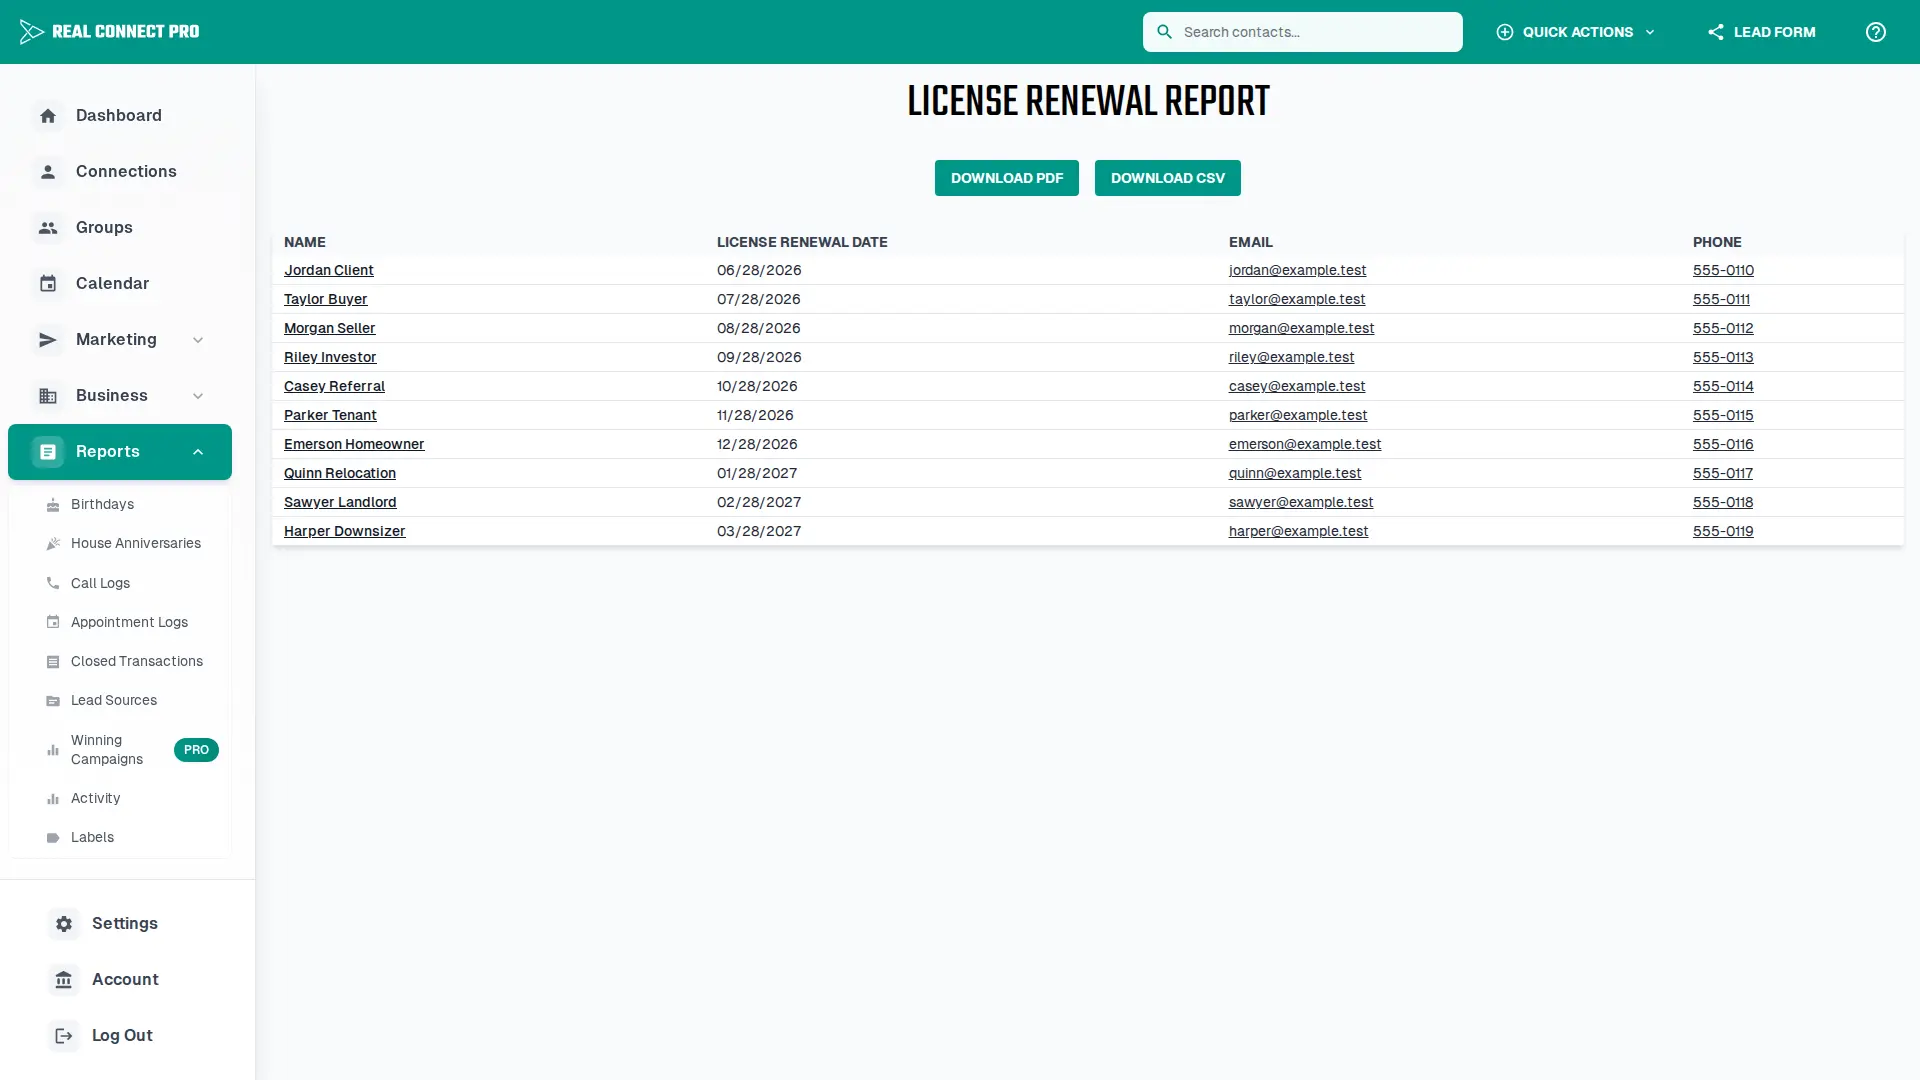The width and height of the screenshot is (1920, 1080).
Task: Click the License Renewal Date column header
Action: [801, 242]
